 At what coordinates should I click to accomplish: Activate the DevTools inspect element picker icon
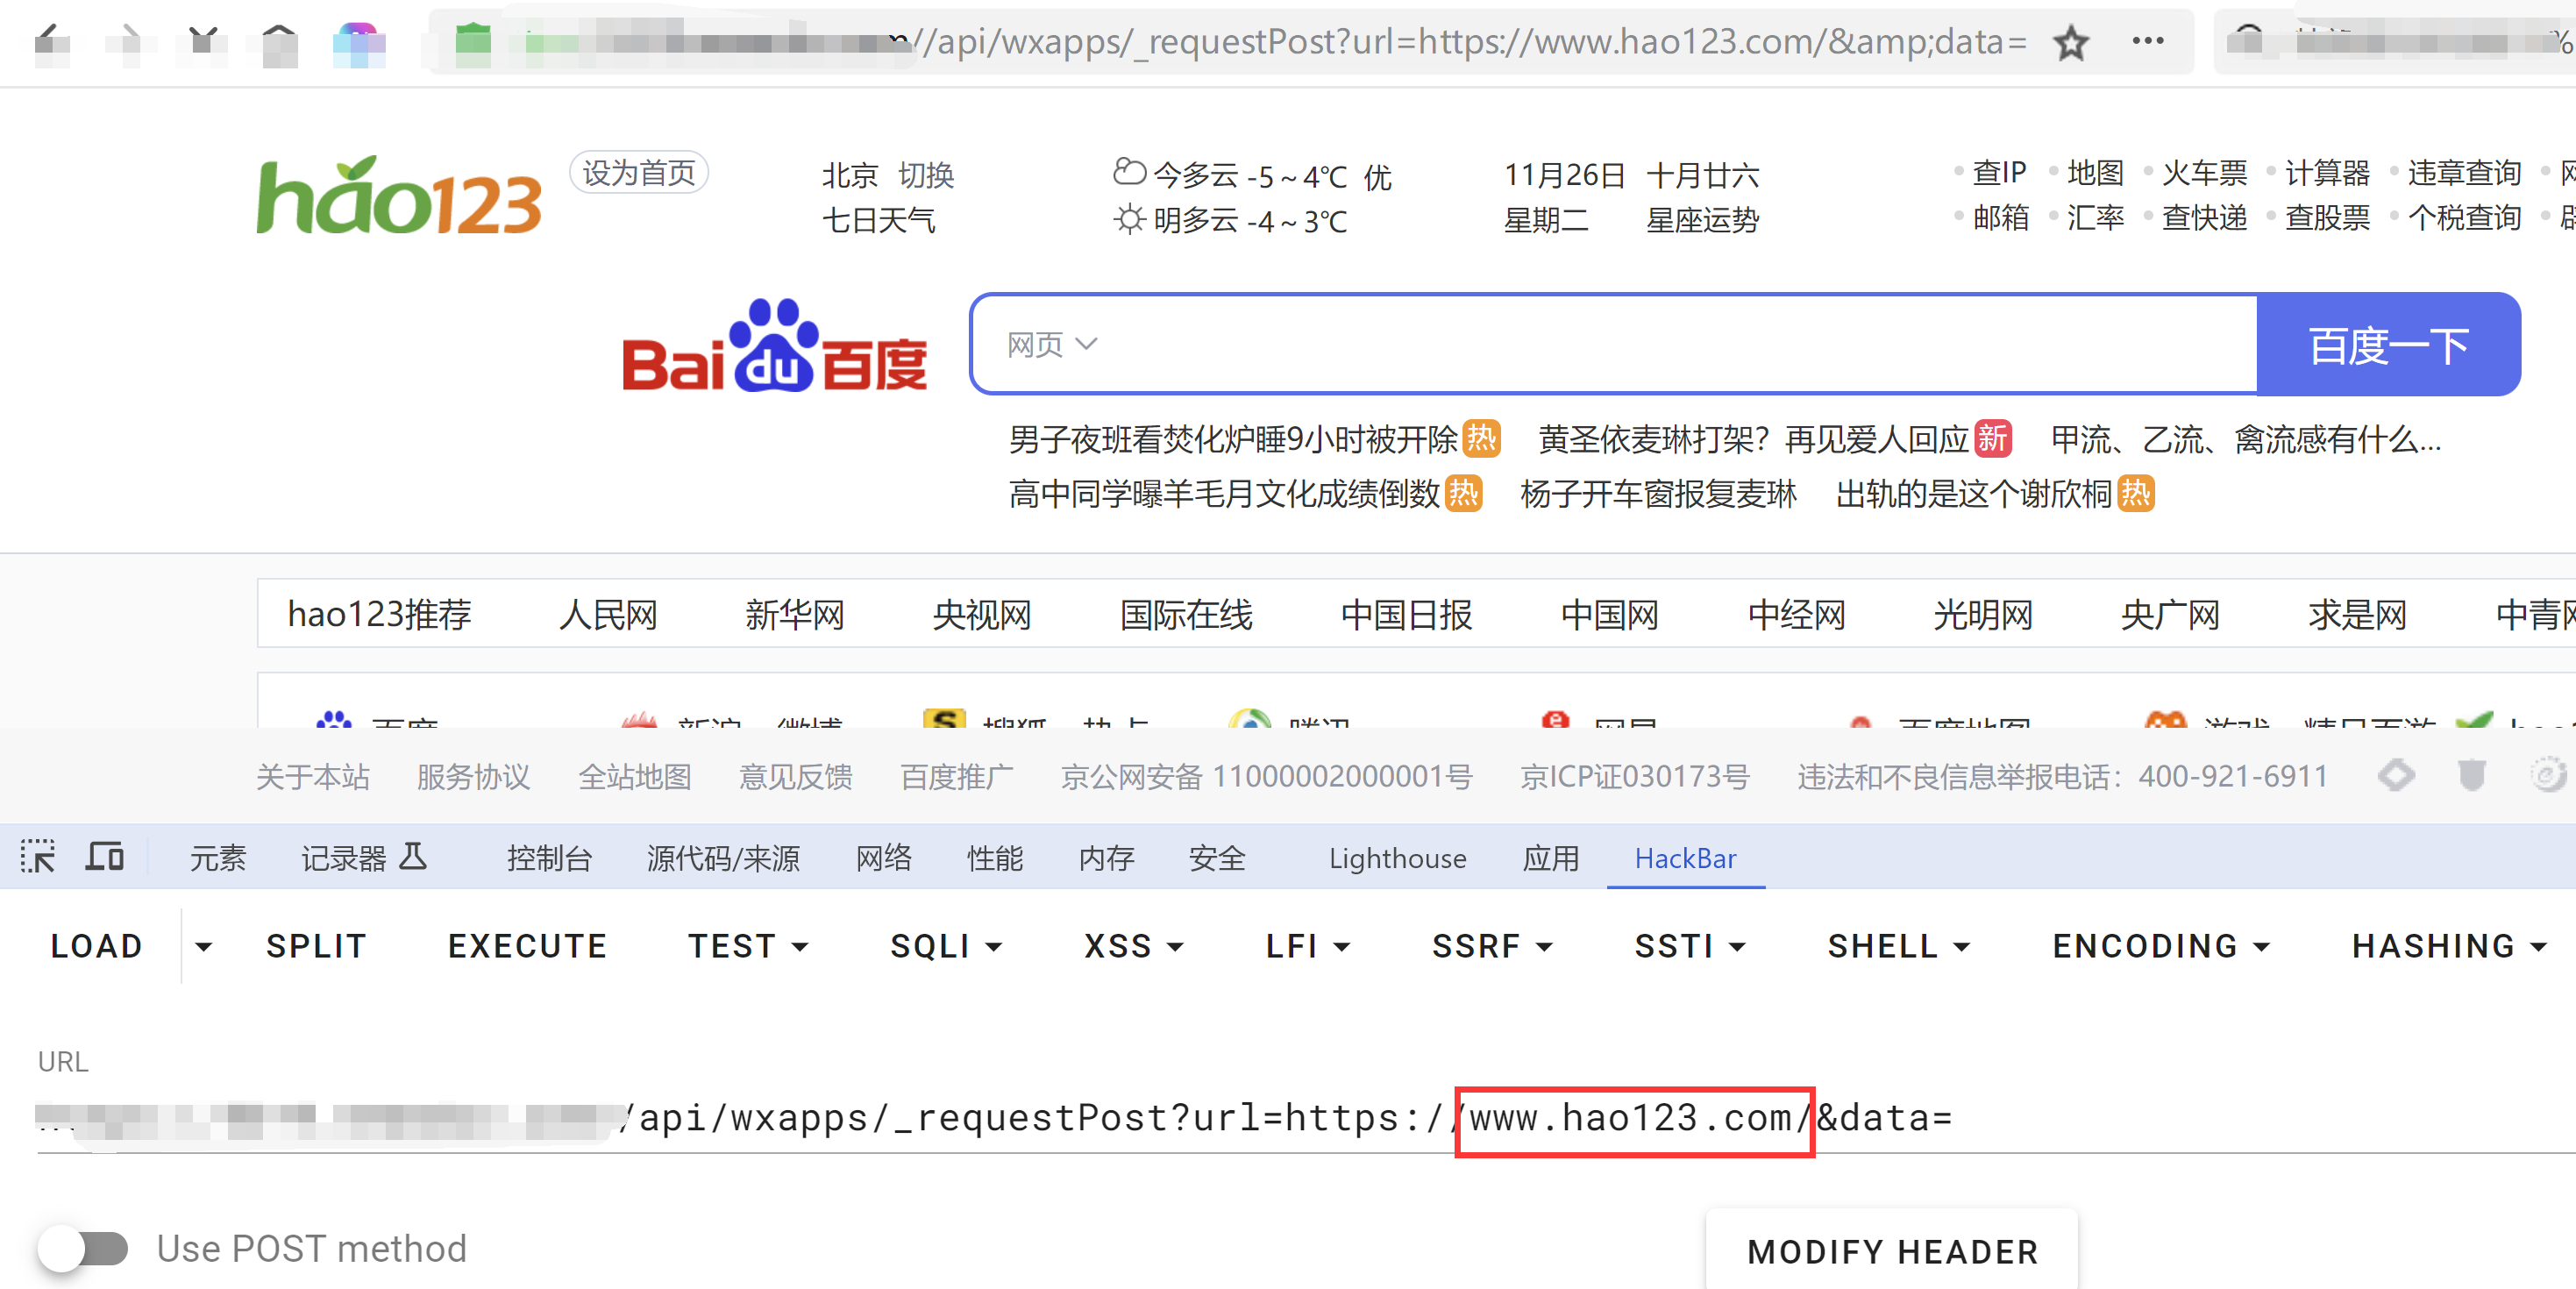click(x=38, y=857)
